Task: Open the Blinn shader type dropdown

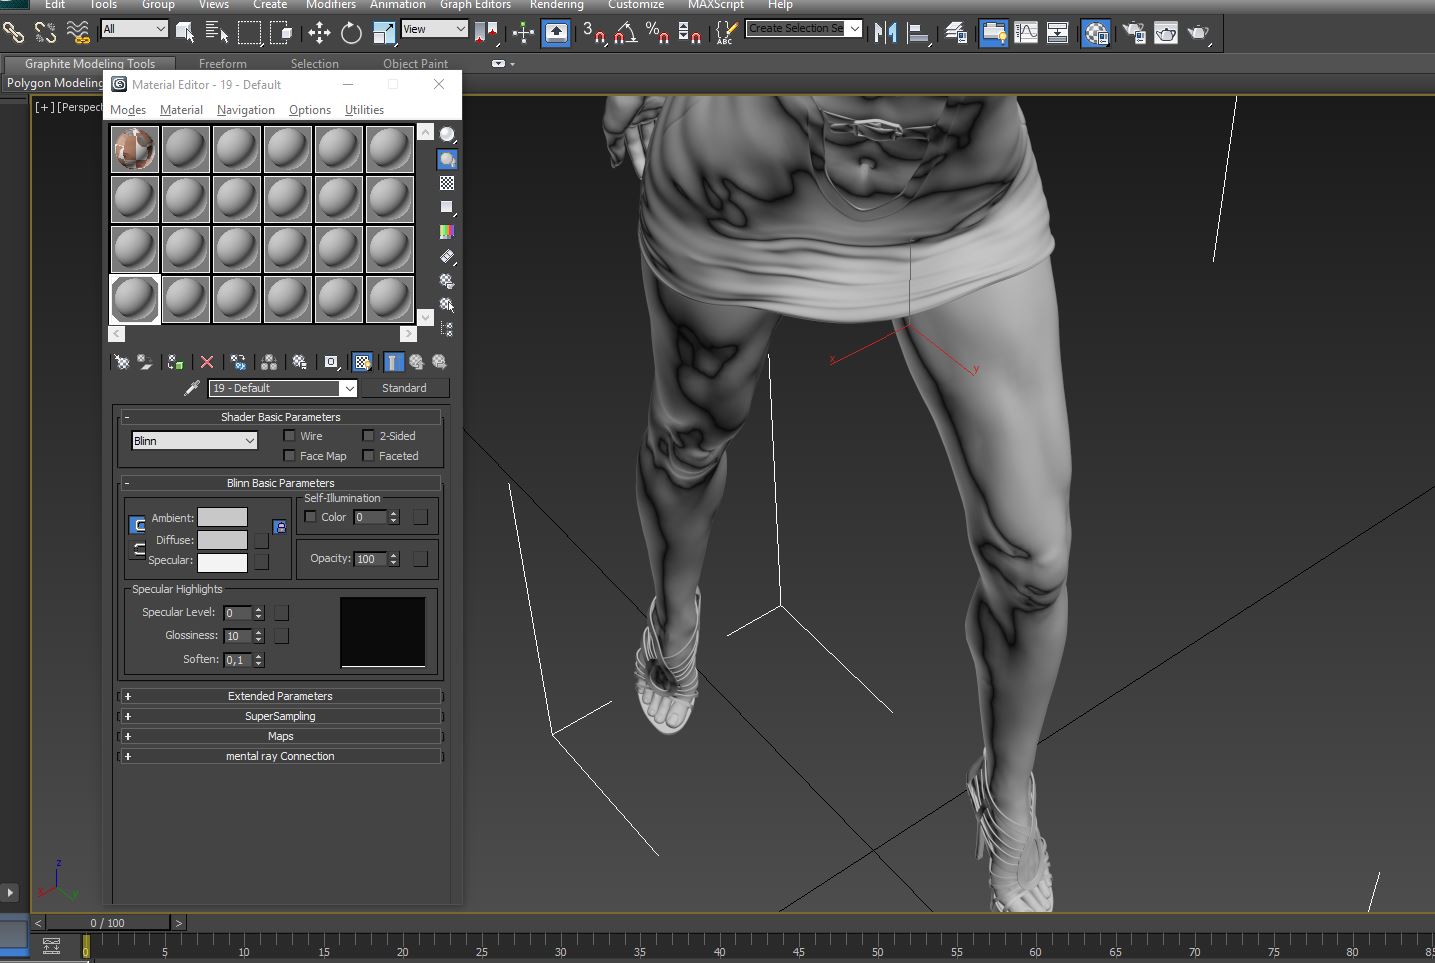Action: coord(194,441)
